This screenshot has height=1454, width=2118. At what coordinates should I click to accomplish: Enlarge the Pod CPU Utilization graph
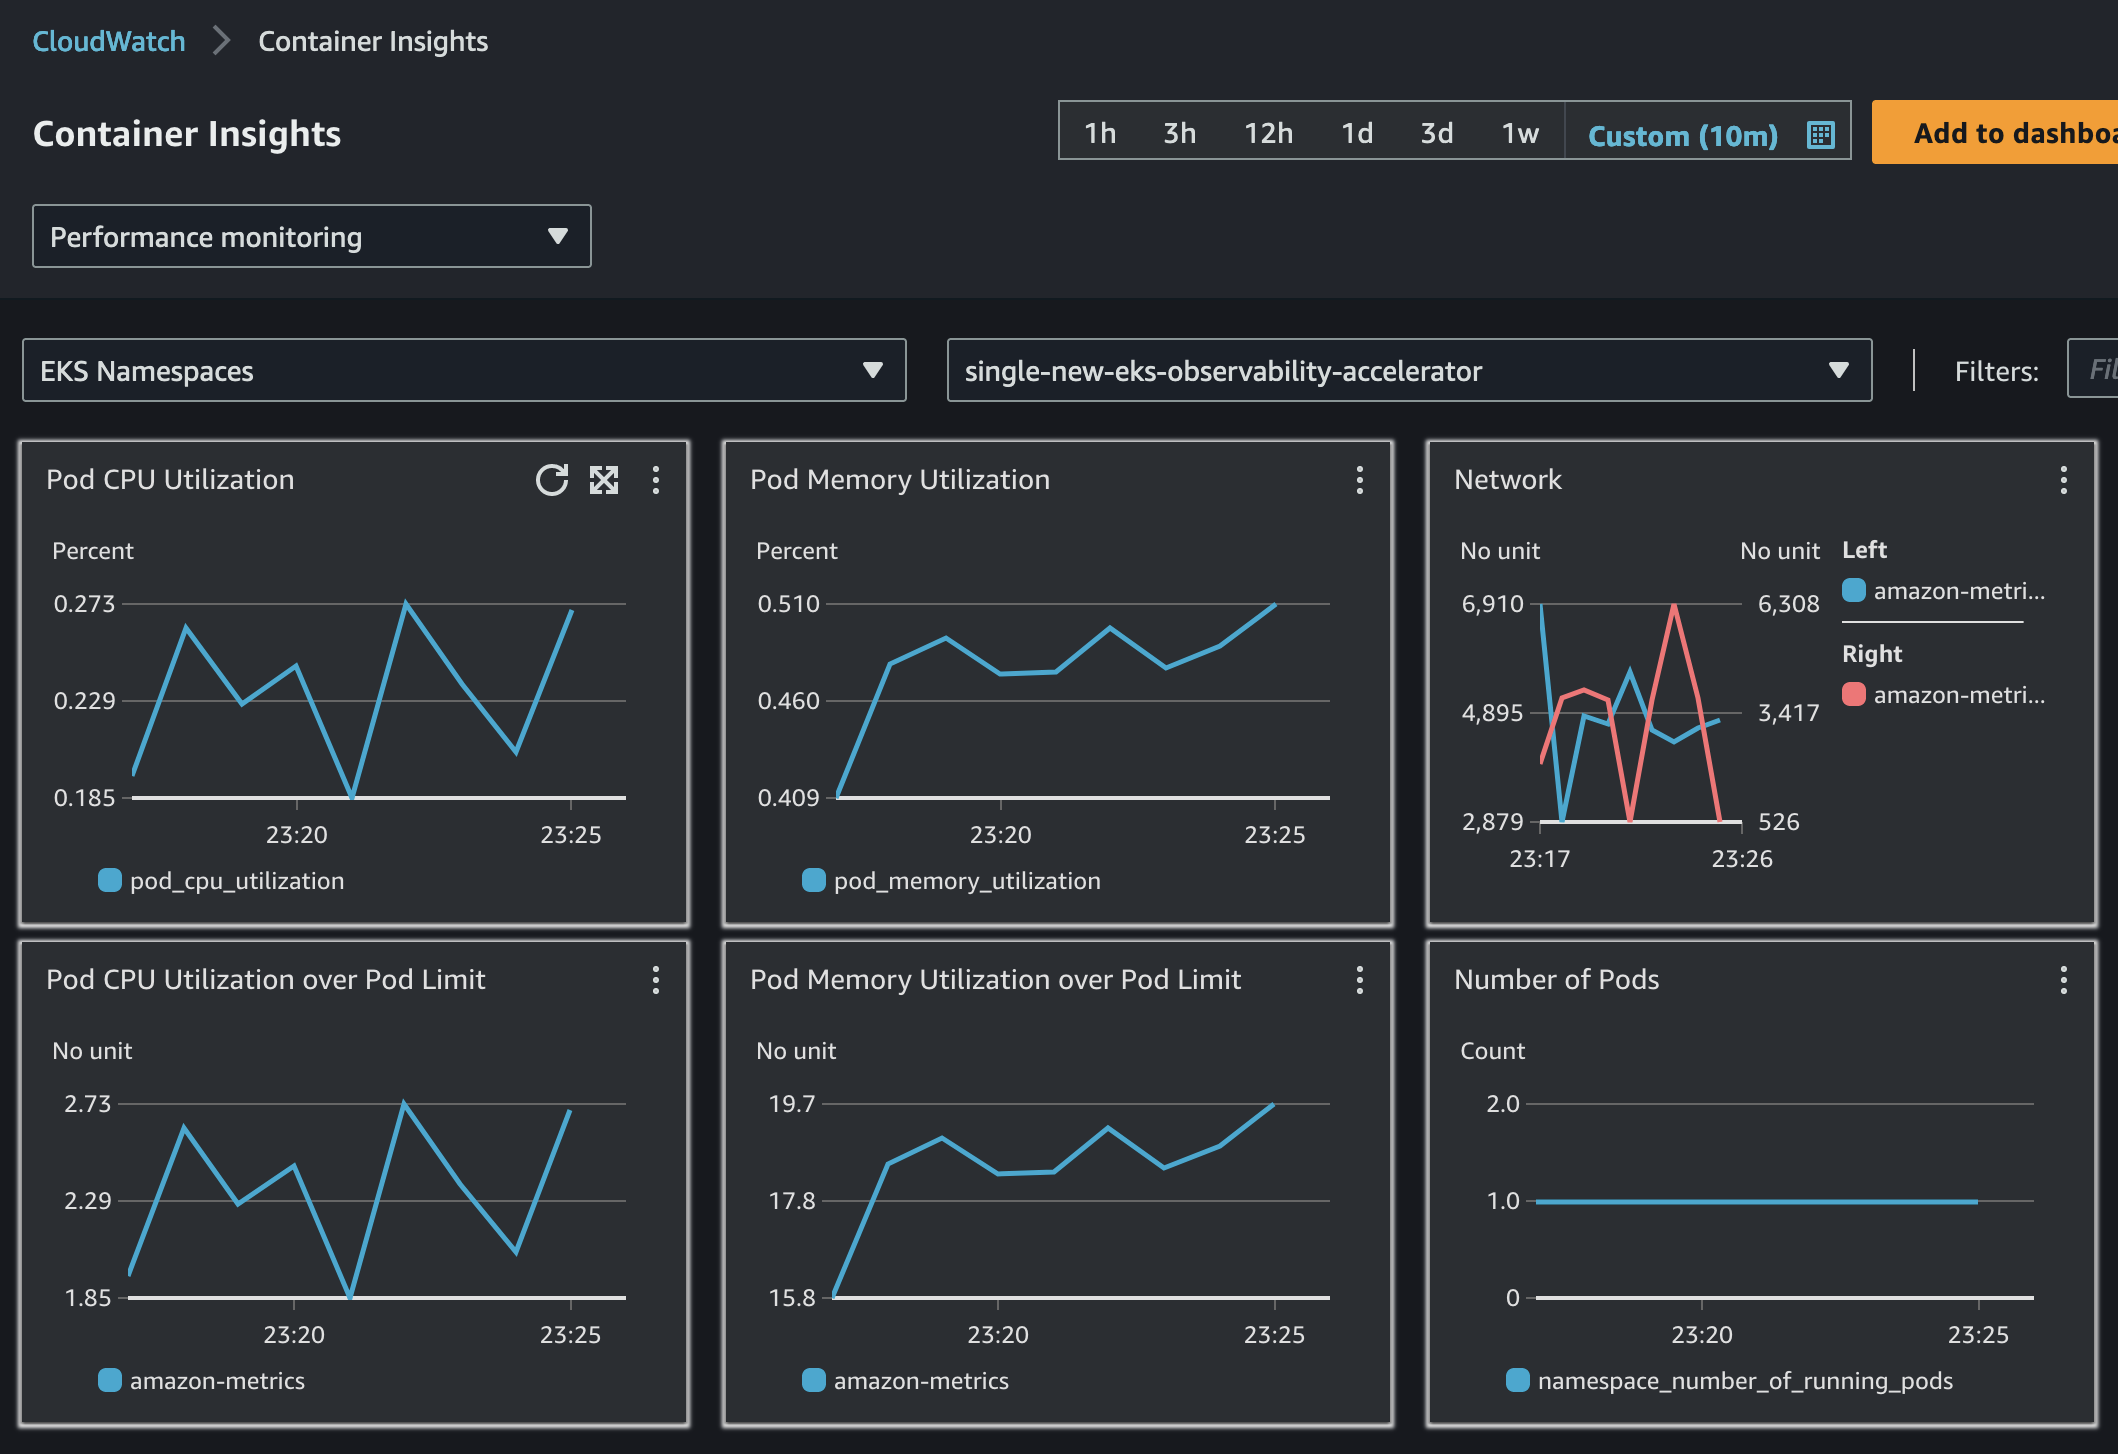(604, 480)
